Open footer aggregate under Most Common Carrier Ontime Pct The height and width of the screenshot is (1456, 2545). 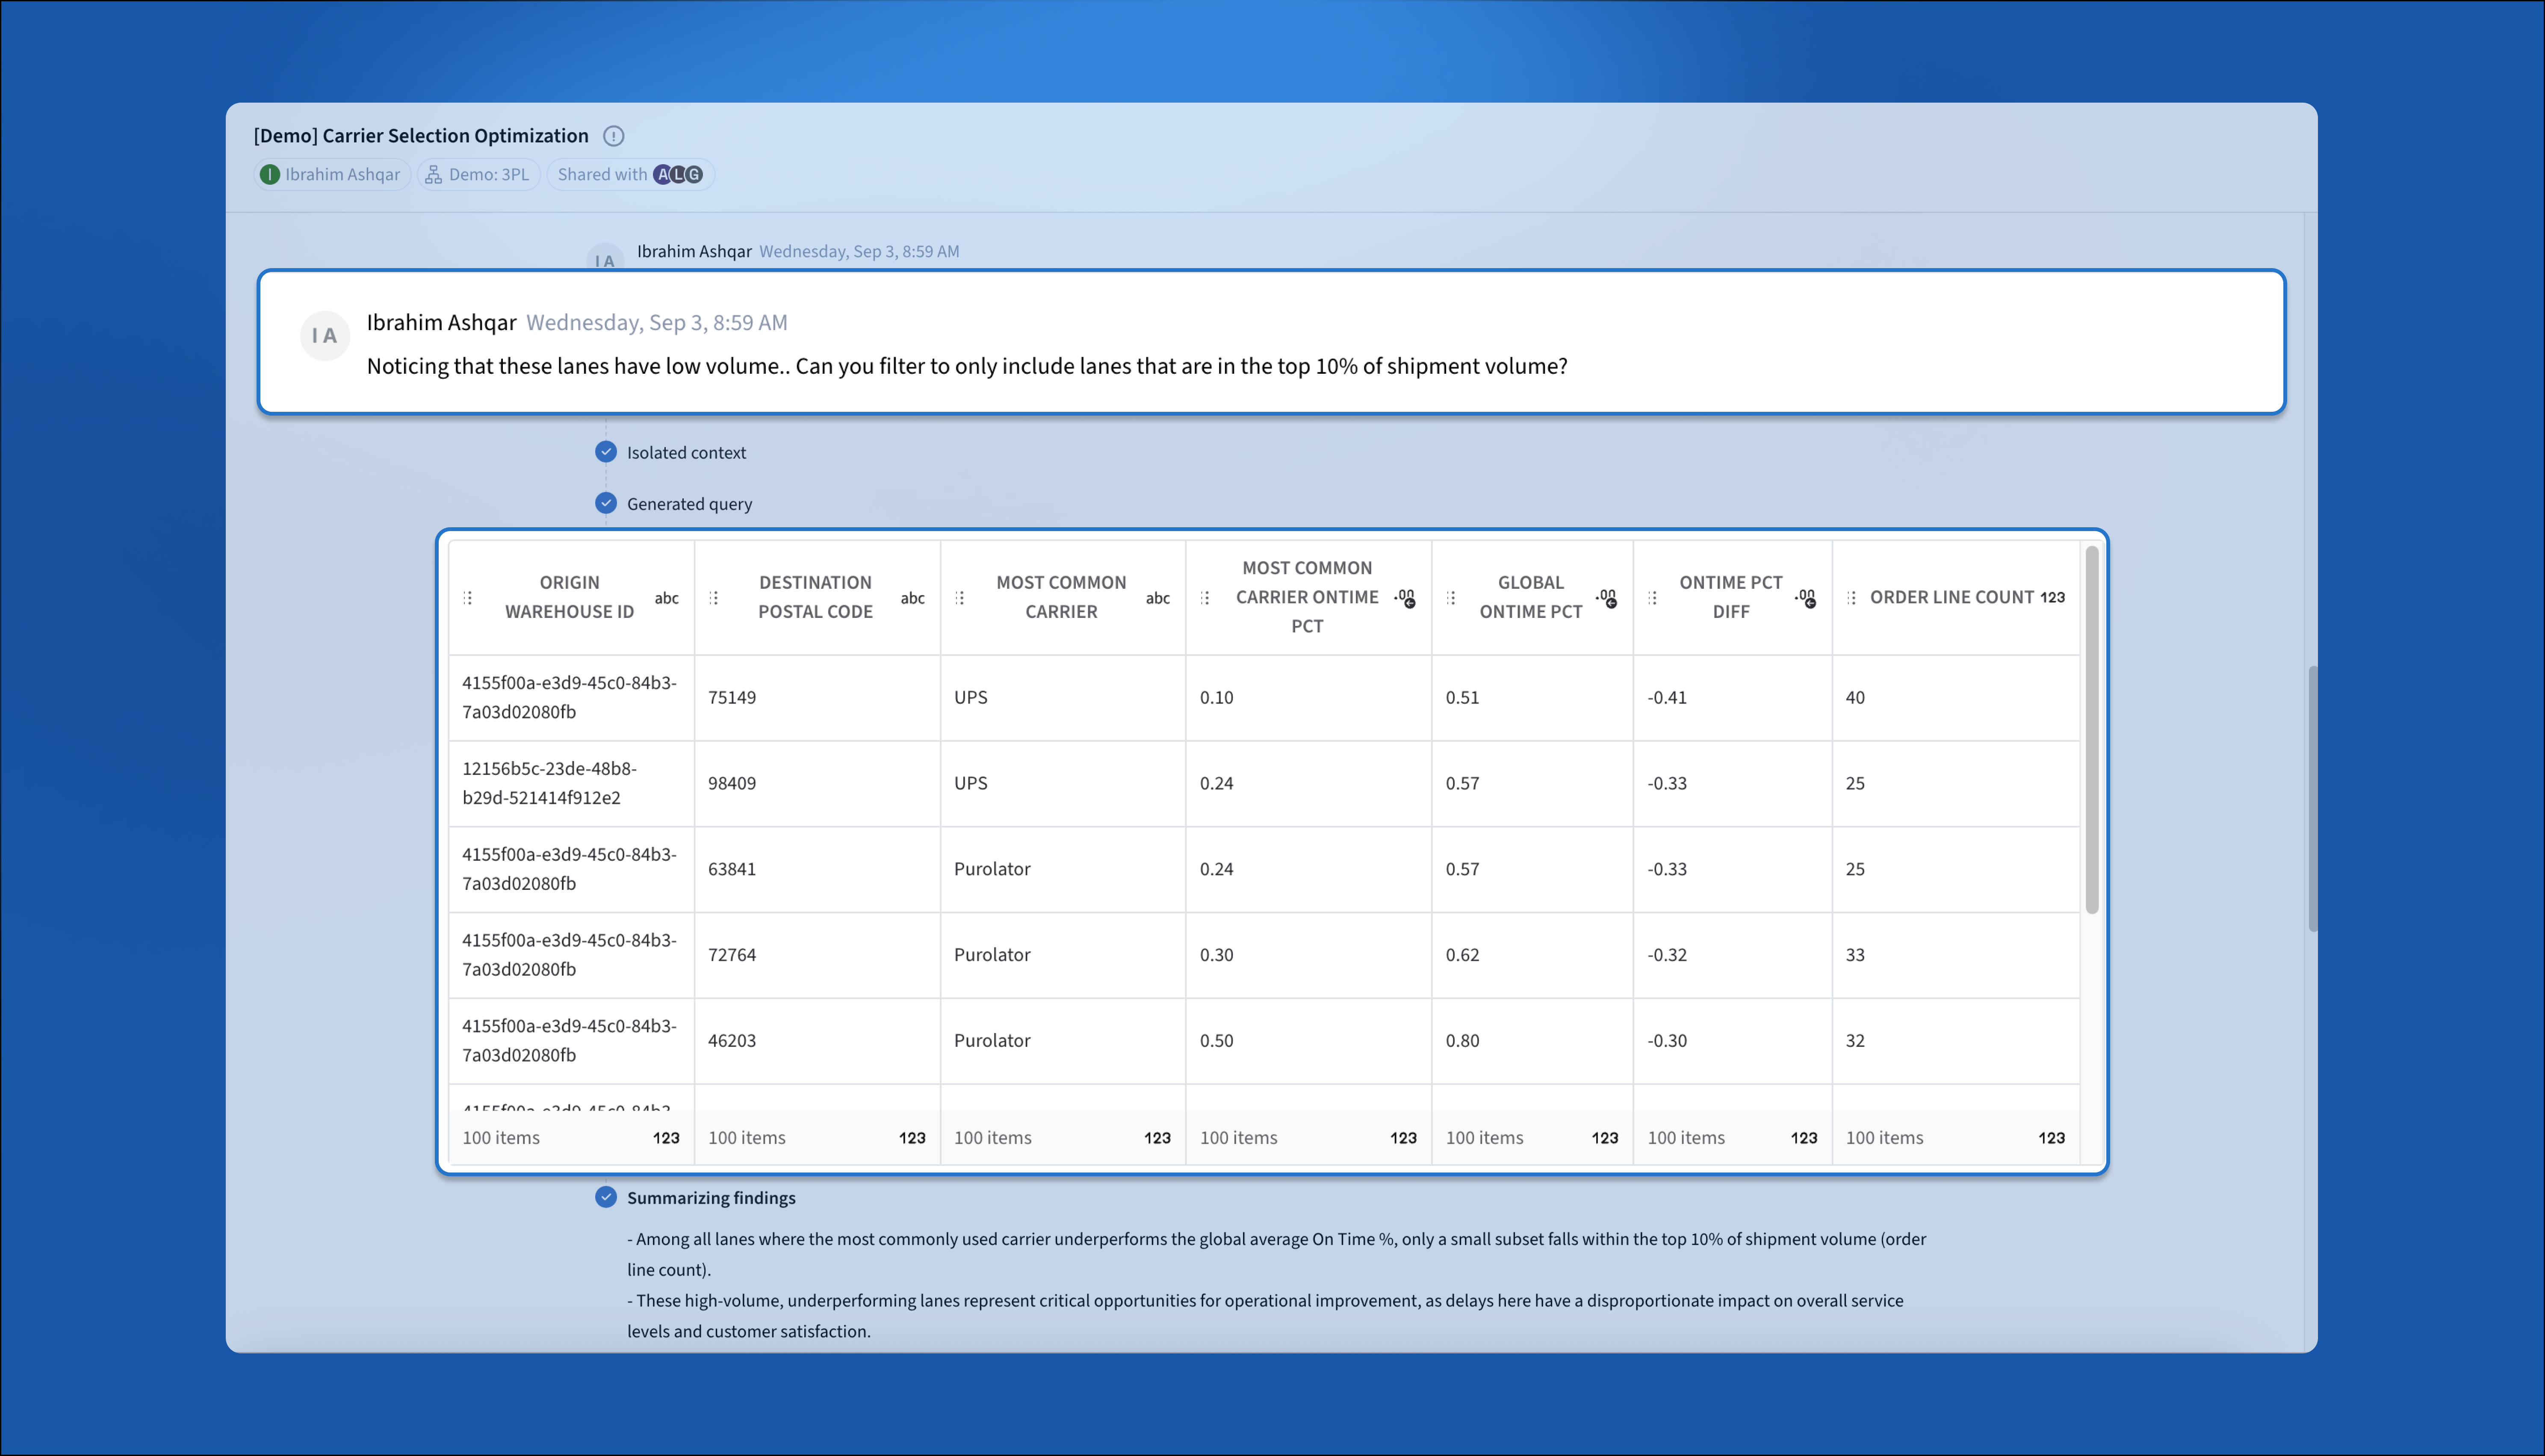(x=1309, y=1138)
